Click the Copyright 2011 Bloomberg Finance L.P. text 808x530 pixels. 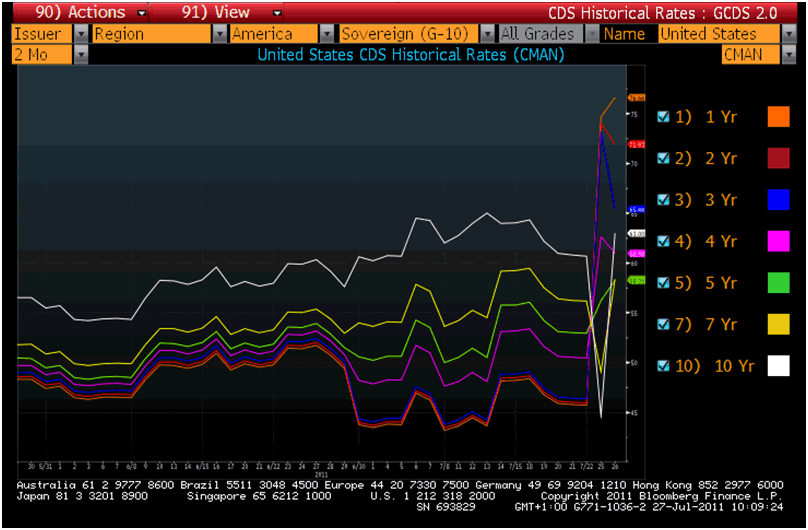(661, 496)
